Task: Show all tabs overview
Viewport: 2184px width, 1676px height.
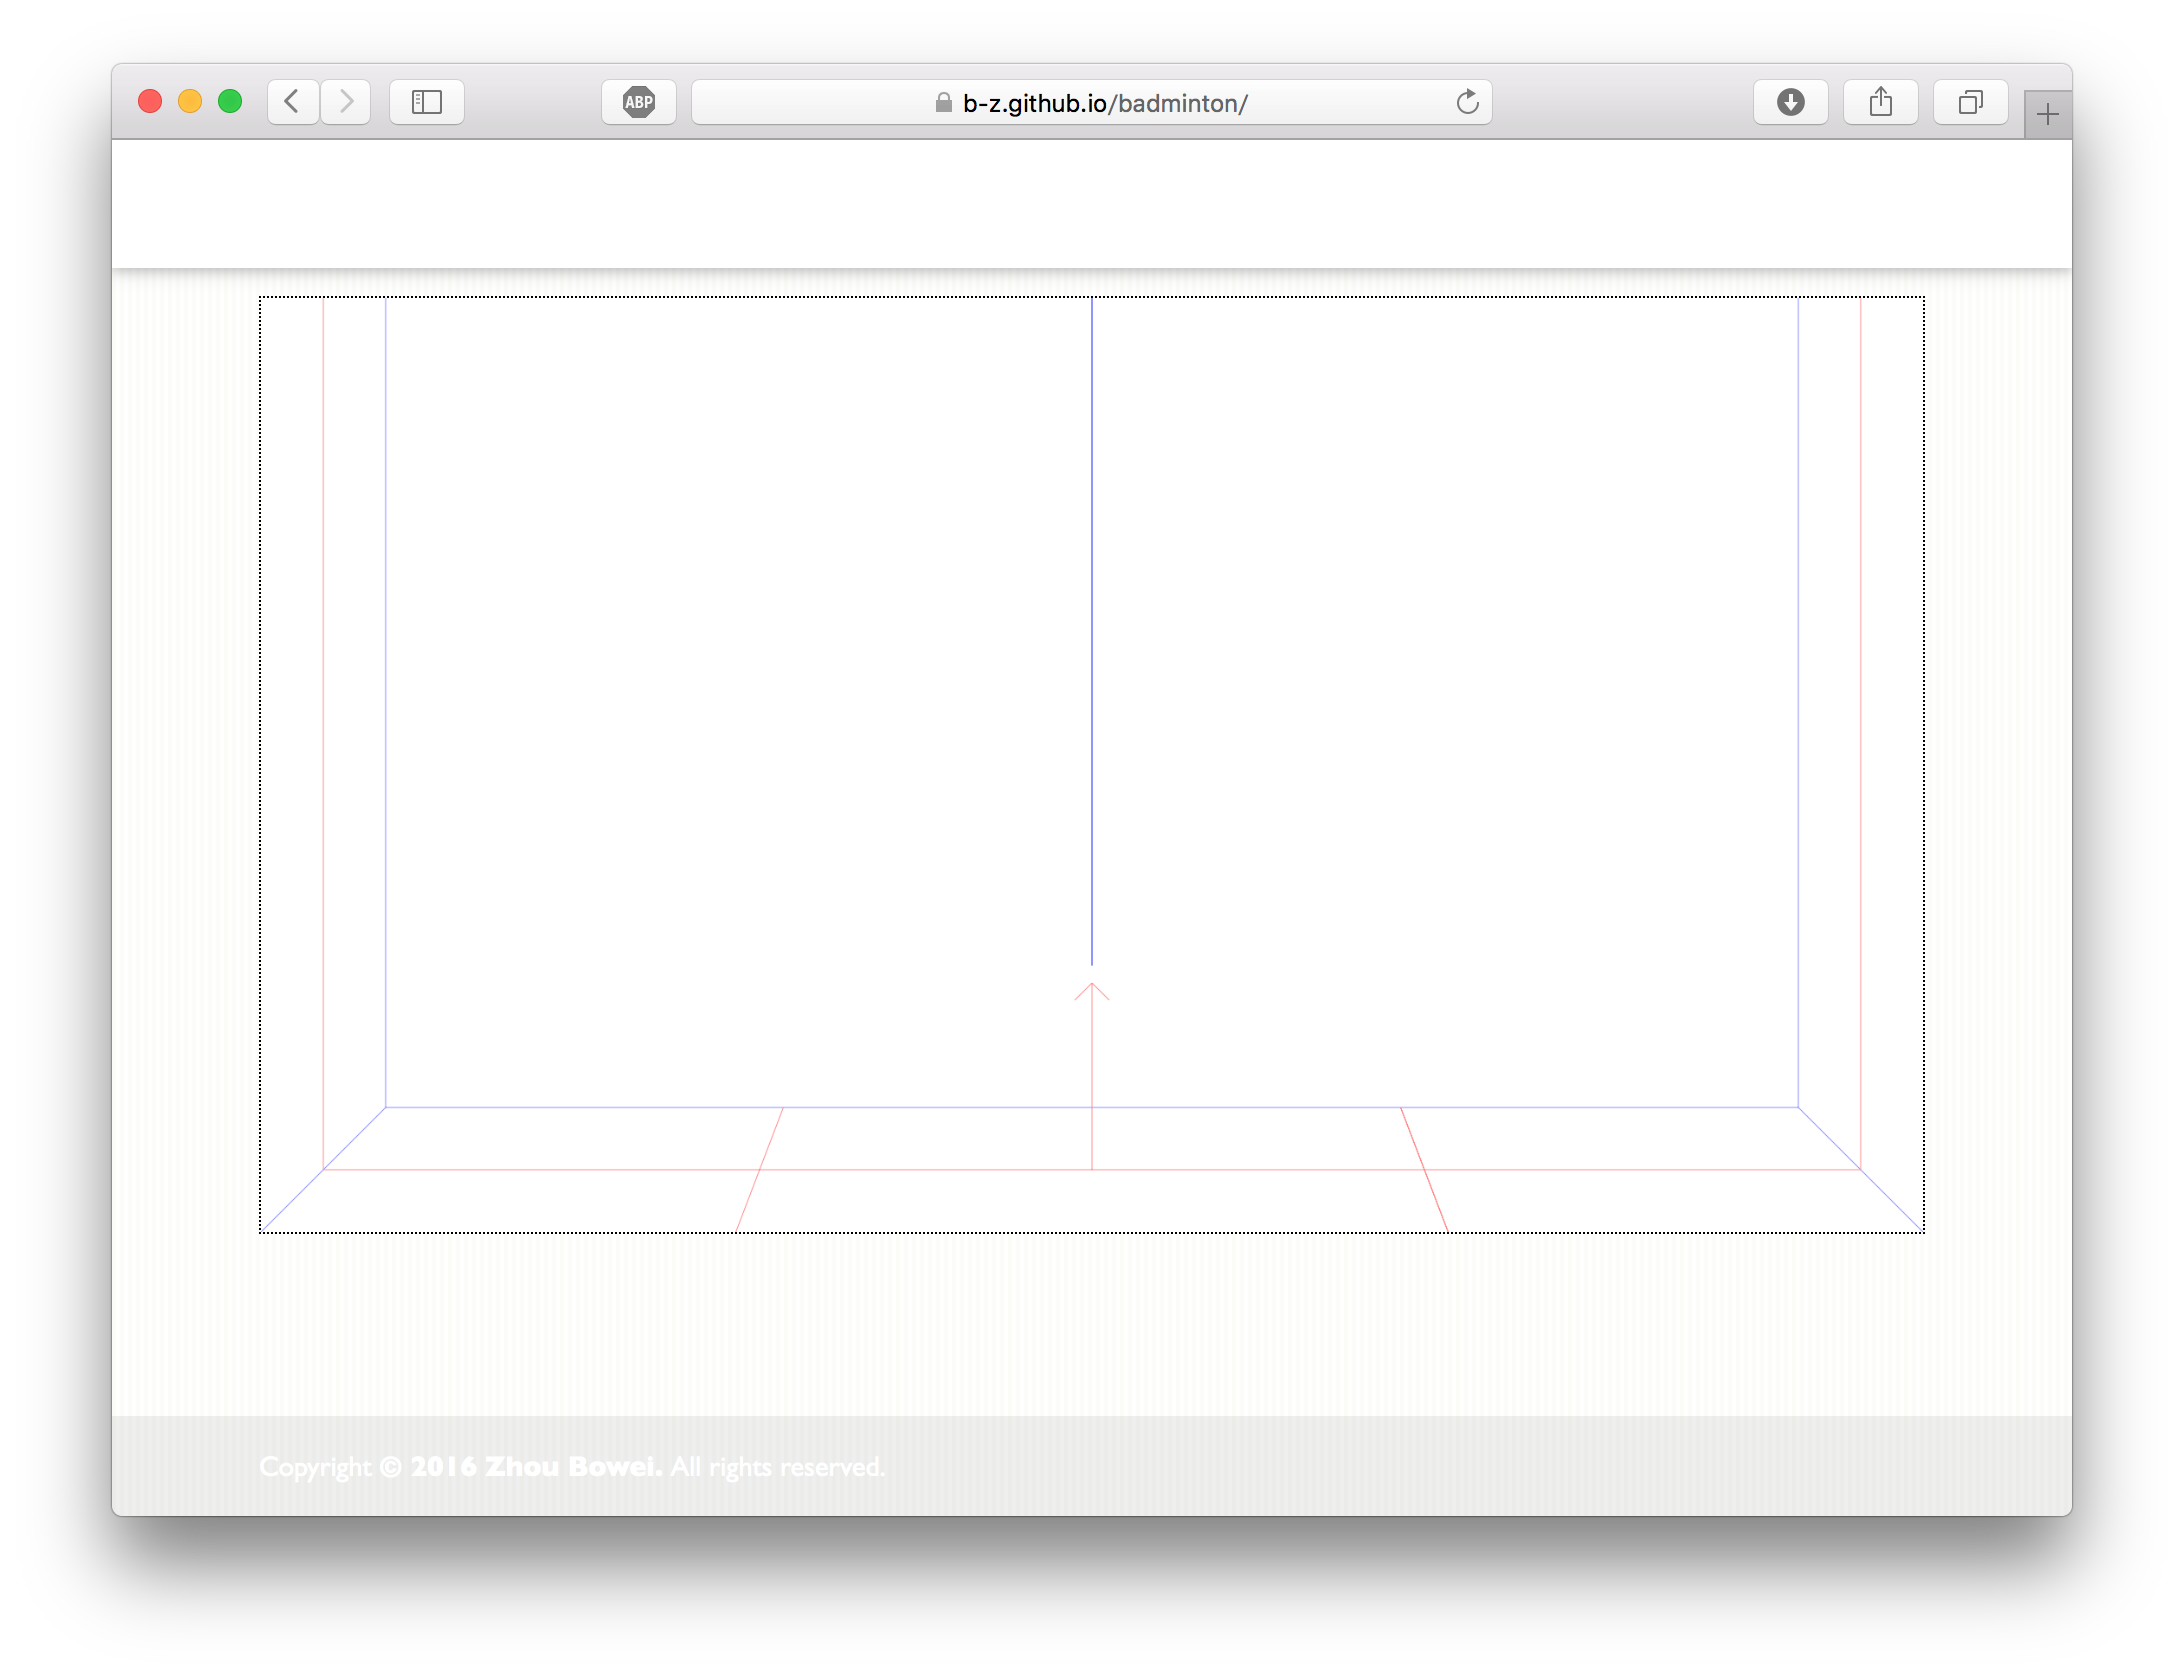Action: coord(1970,102)
